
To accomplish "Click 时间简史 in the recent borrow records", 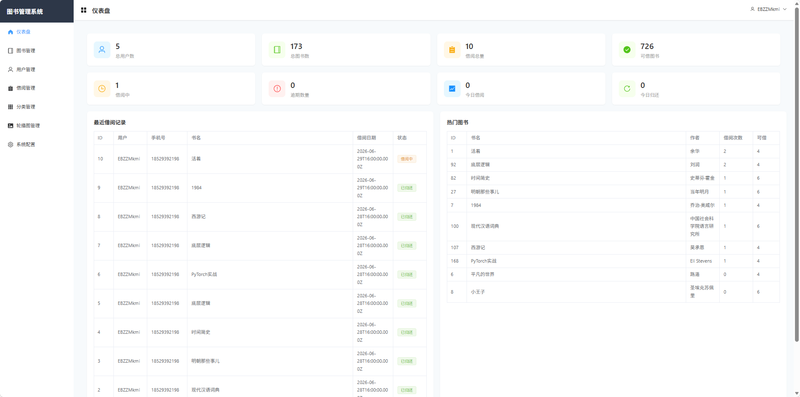I will point(201,332).
